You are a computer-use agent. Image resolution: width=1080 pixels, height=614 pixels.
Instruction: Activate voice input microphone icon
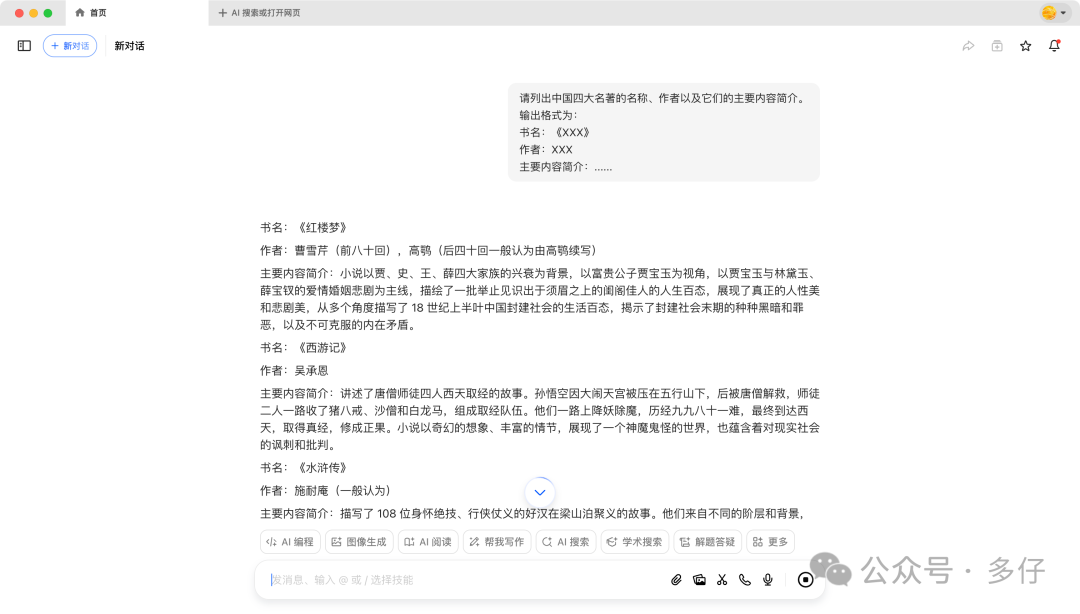[x=767, y=580]
